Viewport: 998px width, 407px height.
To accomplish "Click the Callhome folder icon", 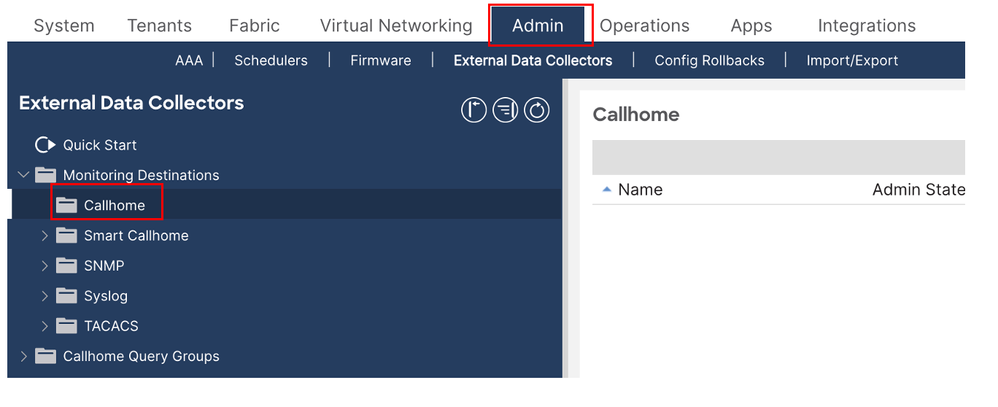I will click(67, 205).
